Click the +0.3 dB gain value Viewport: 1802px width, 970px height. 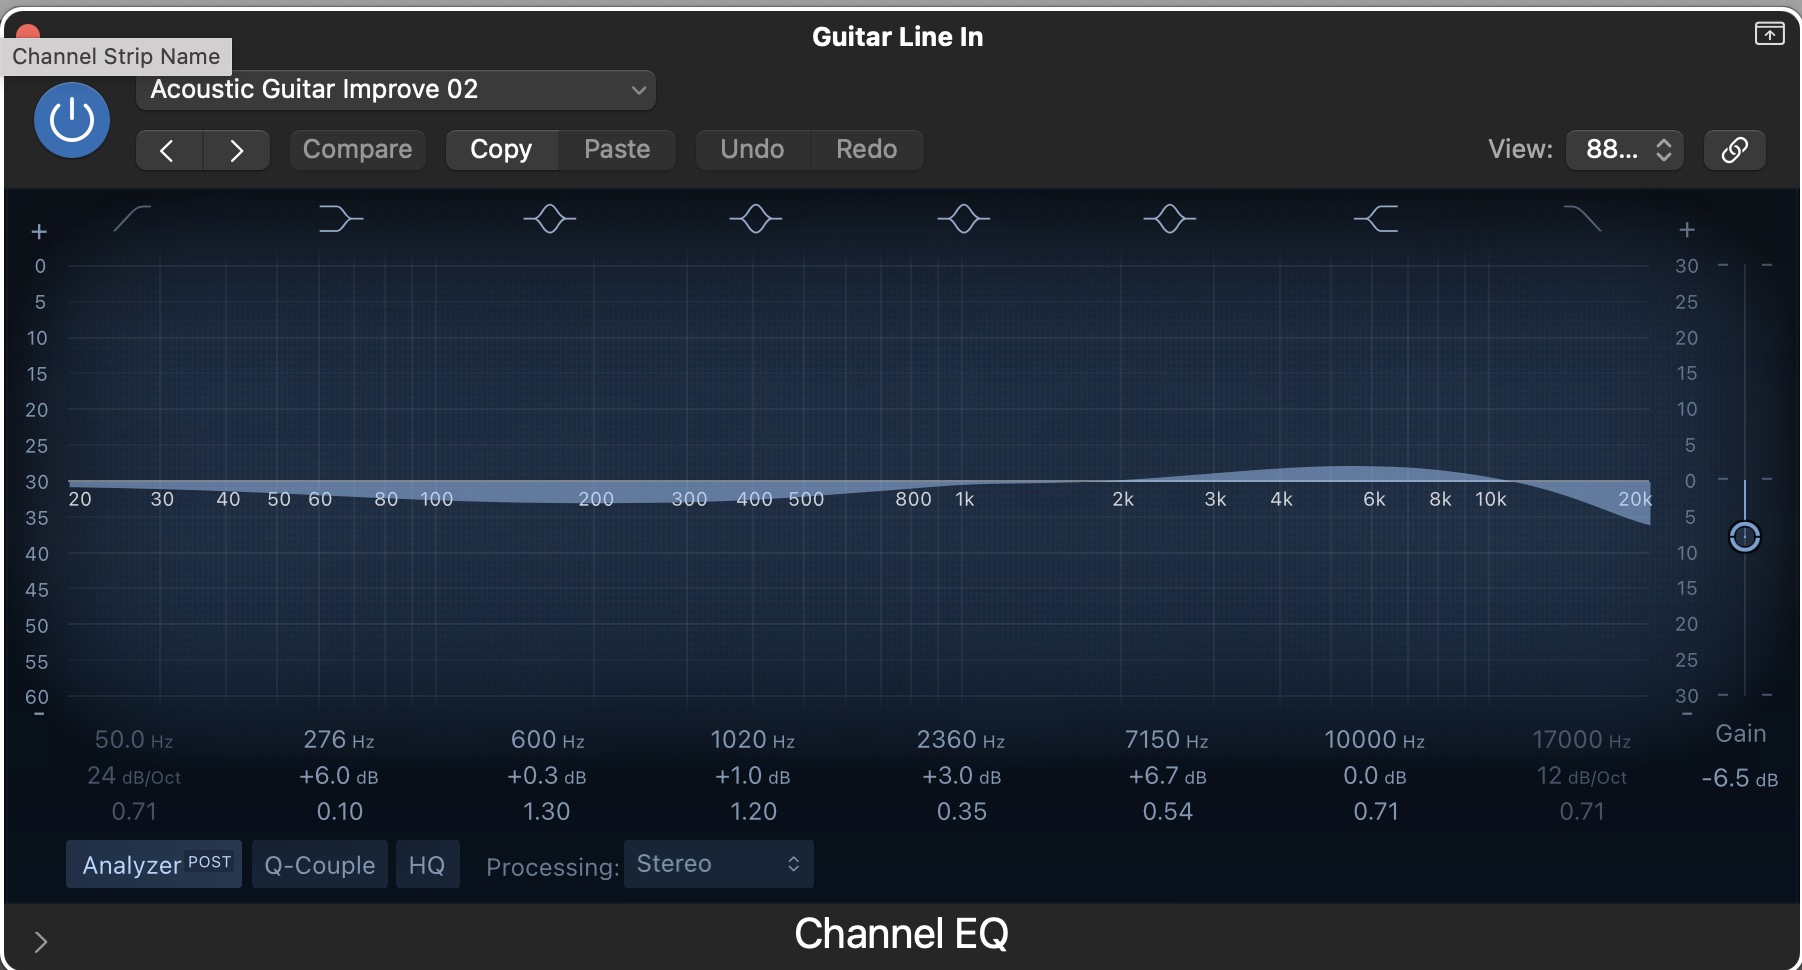pos(546,776)
